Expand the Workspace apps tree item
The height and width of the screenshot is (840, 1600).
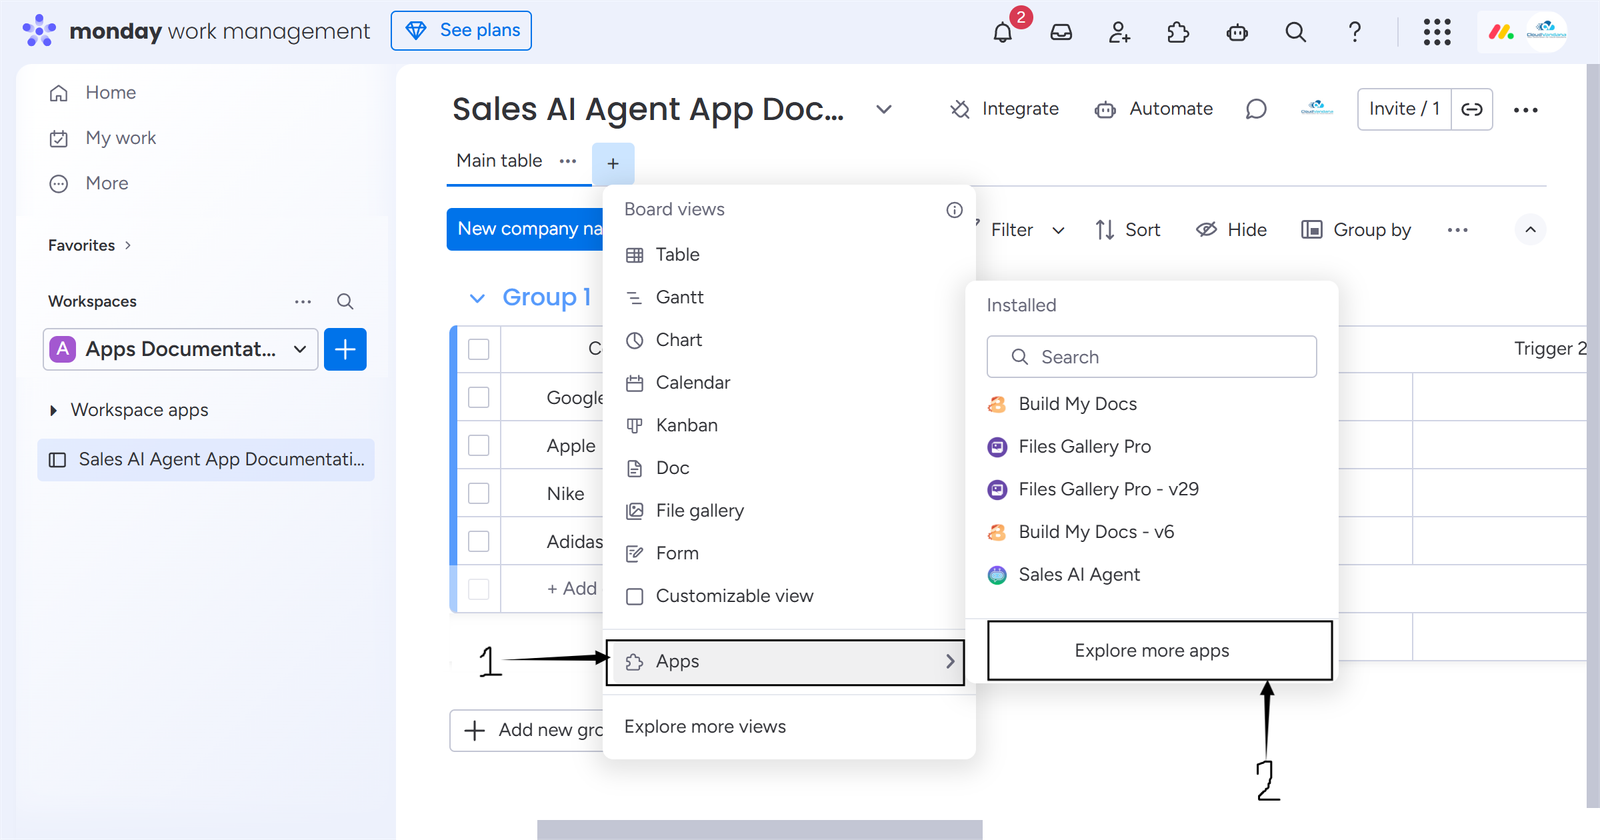[x=53, y=410]
